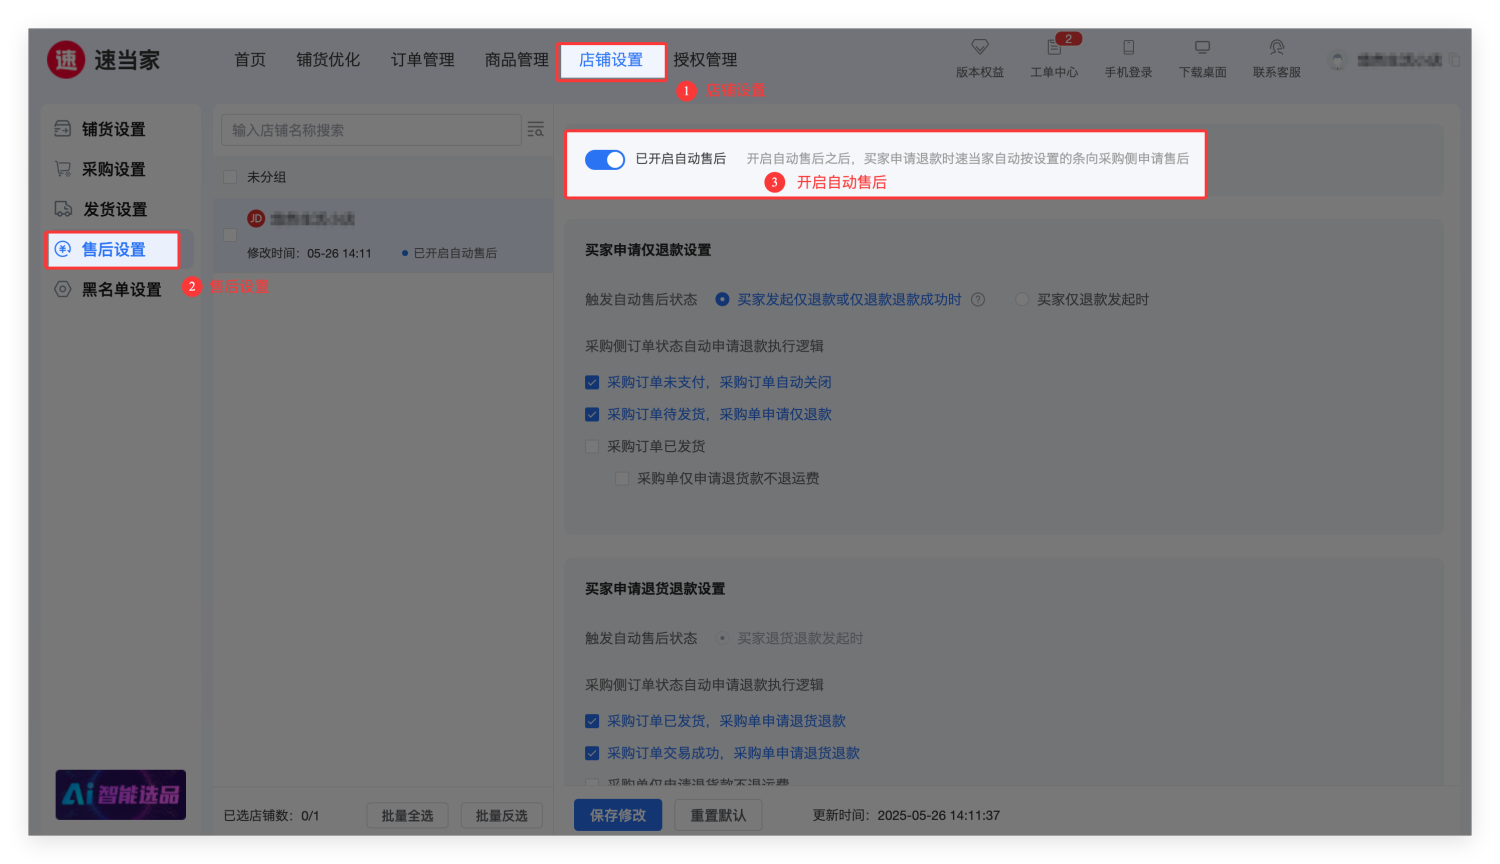The image size is (1500, 864).
Task: Click the 输入店铺名称搜索 search field
Action: (x=370, y=130)
